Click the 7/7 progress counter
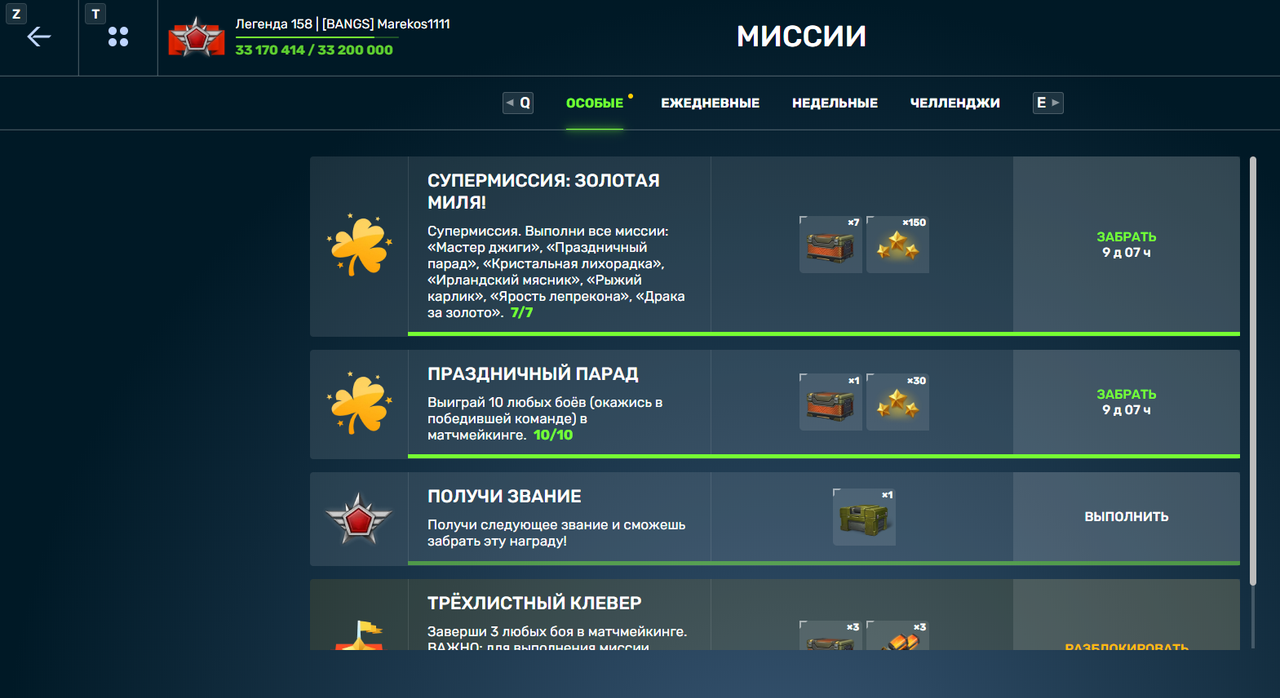This screenshot has width=1280, height=698. click(522, 313)
